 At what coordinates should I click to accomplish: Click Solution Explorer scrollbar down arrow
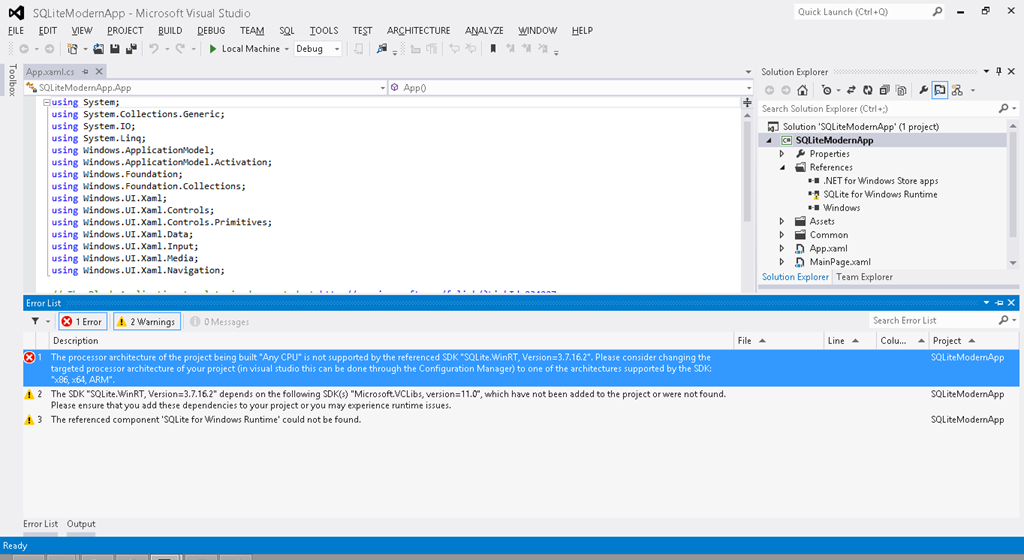point(1013,263)
